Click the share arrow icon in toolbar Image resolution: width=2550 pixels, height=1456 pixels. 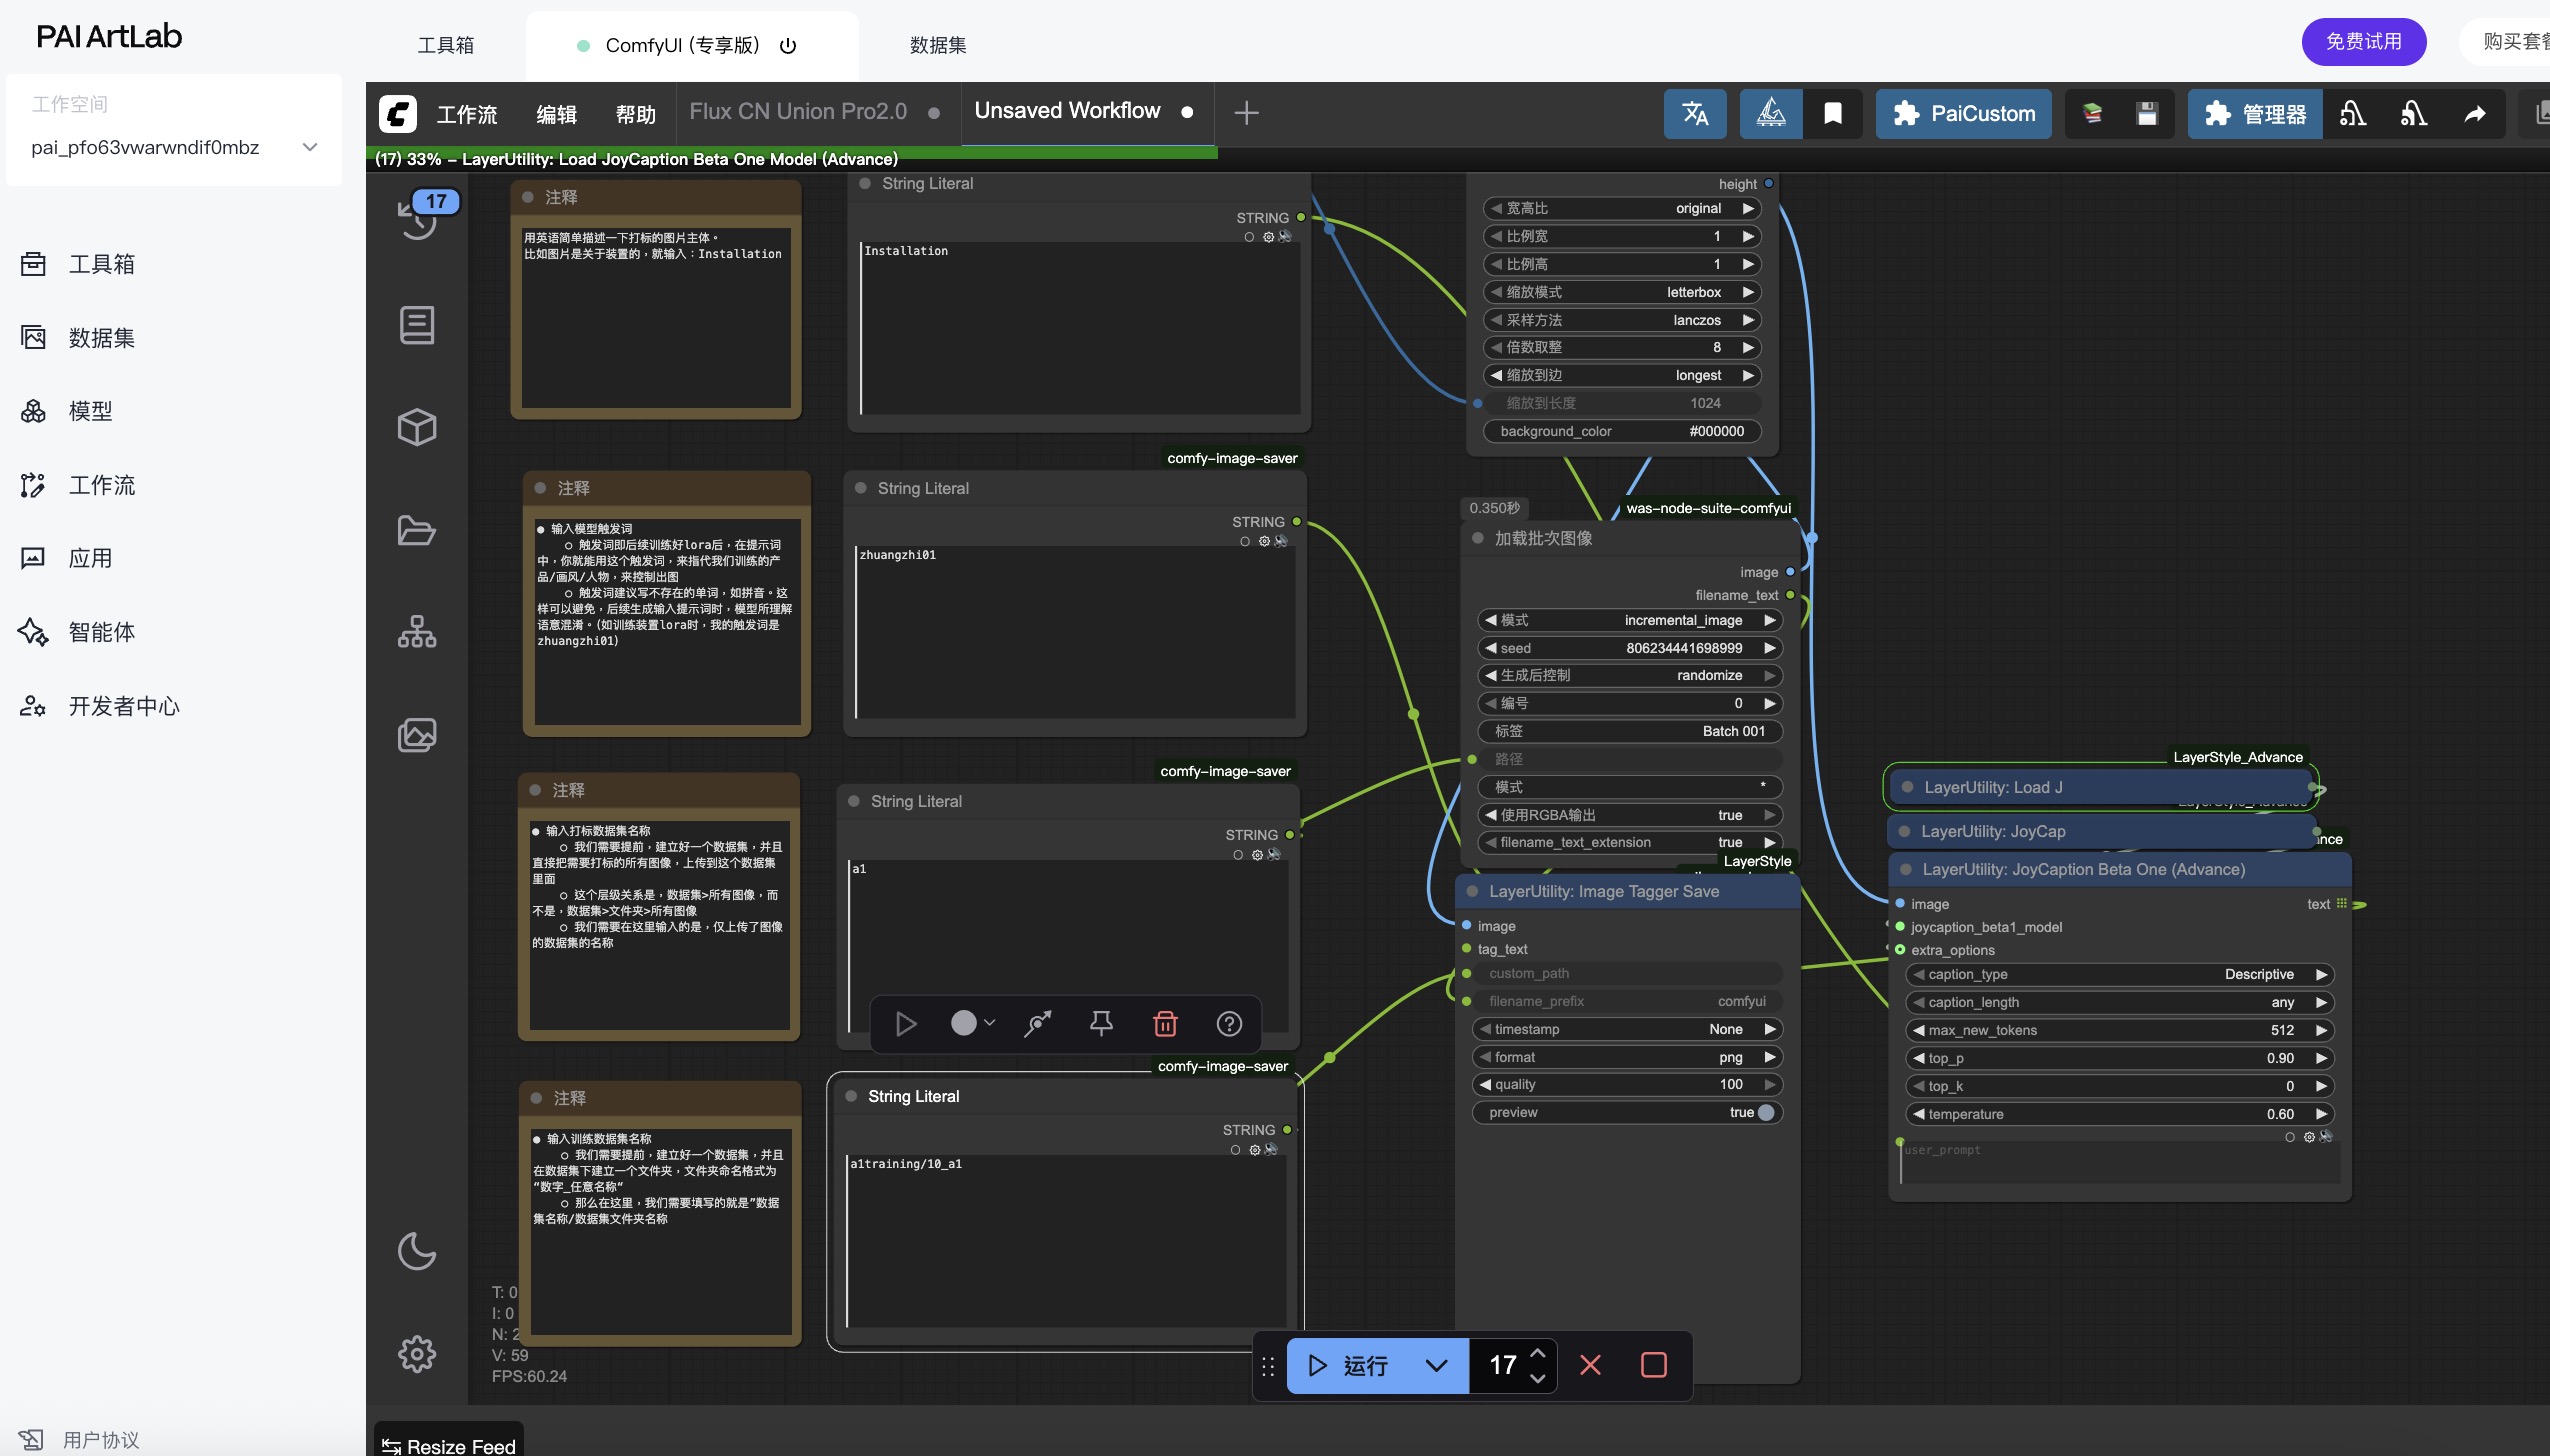point(2474,113)
